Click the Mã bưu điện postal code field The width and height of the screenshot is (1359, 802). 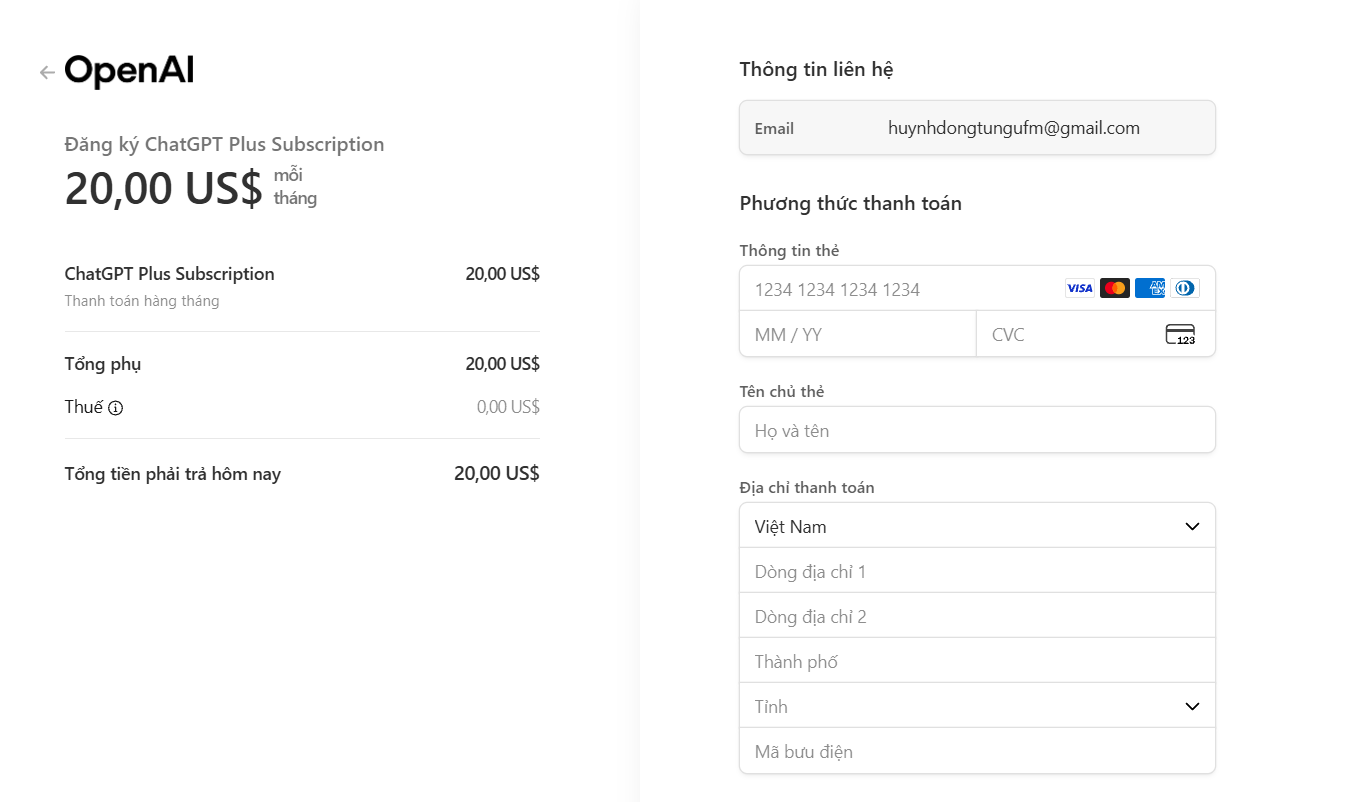[x=977, y=751]
